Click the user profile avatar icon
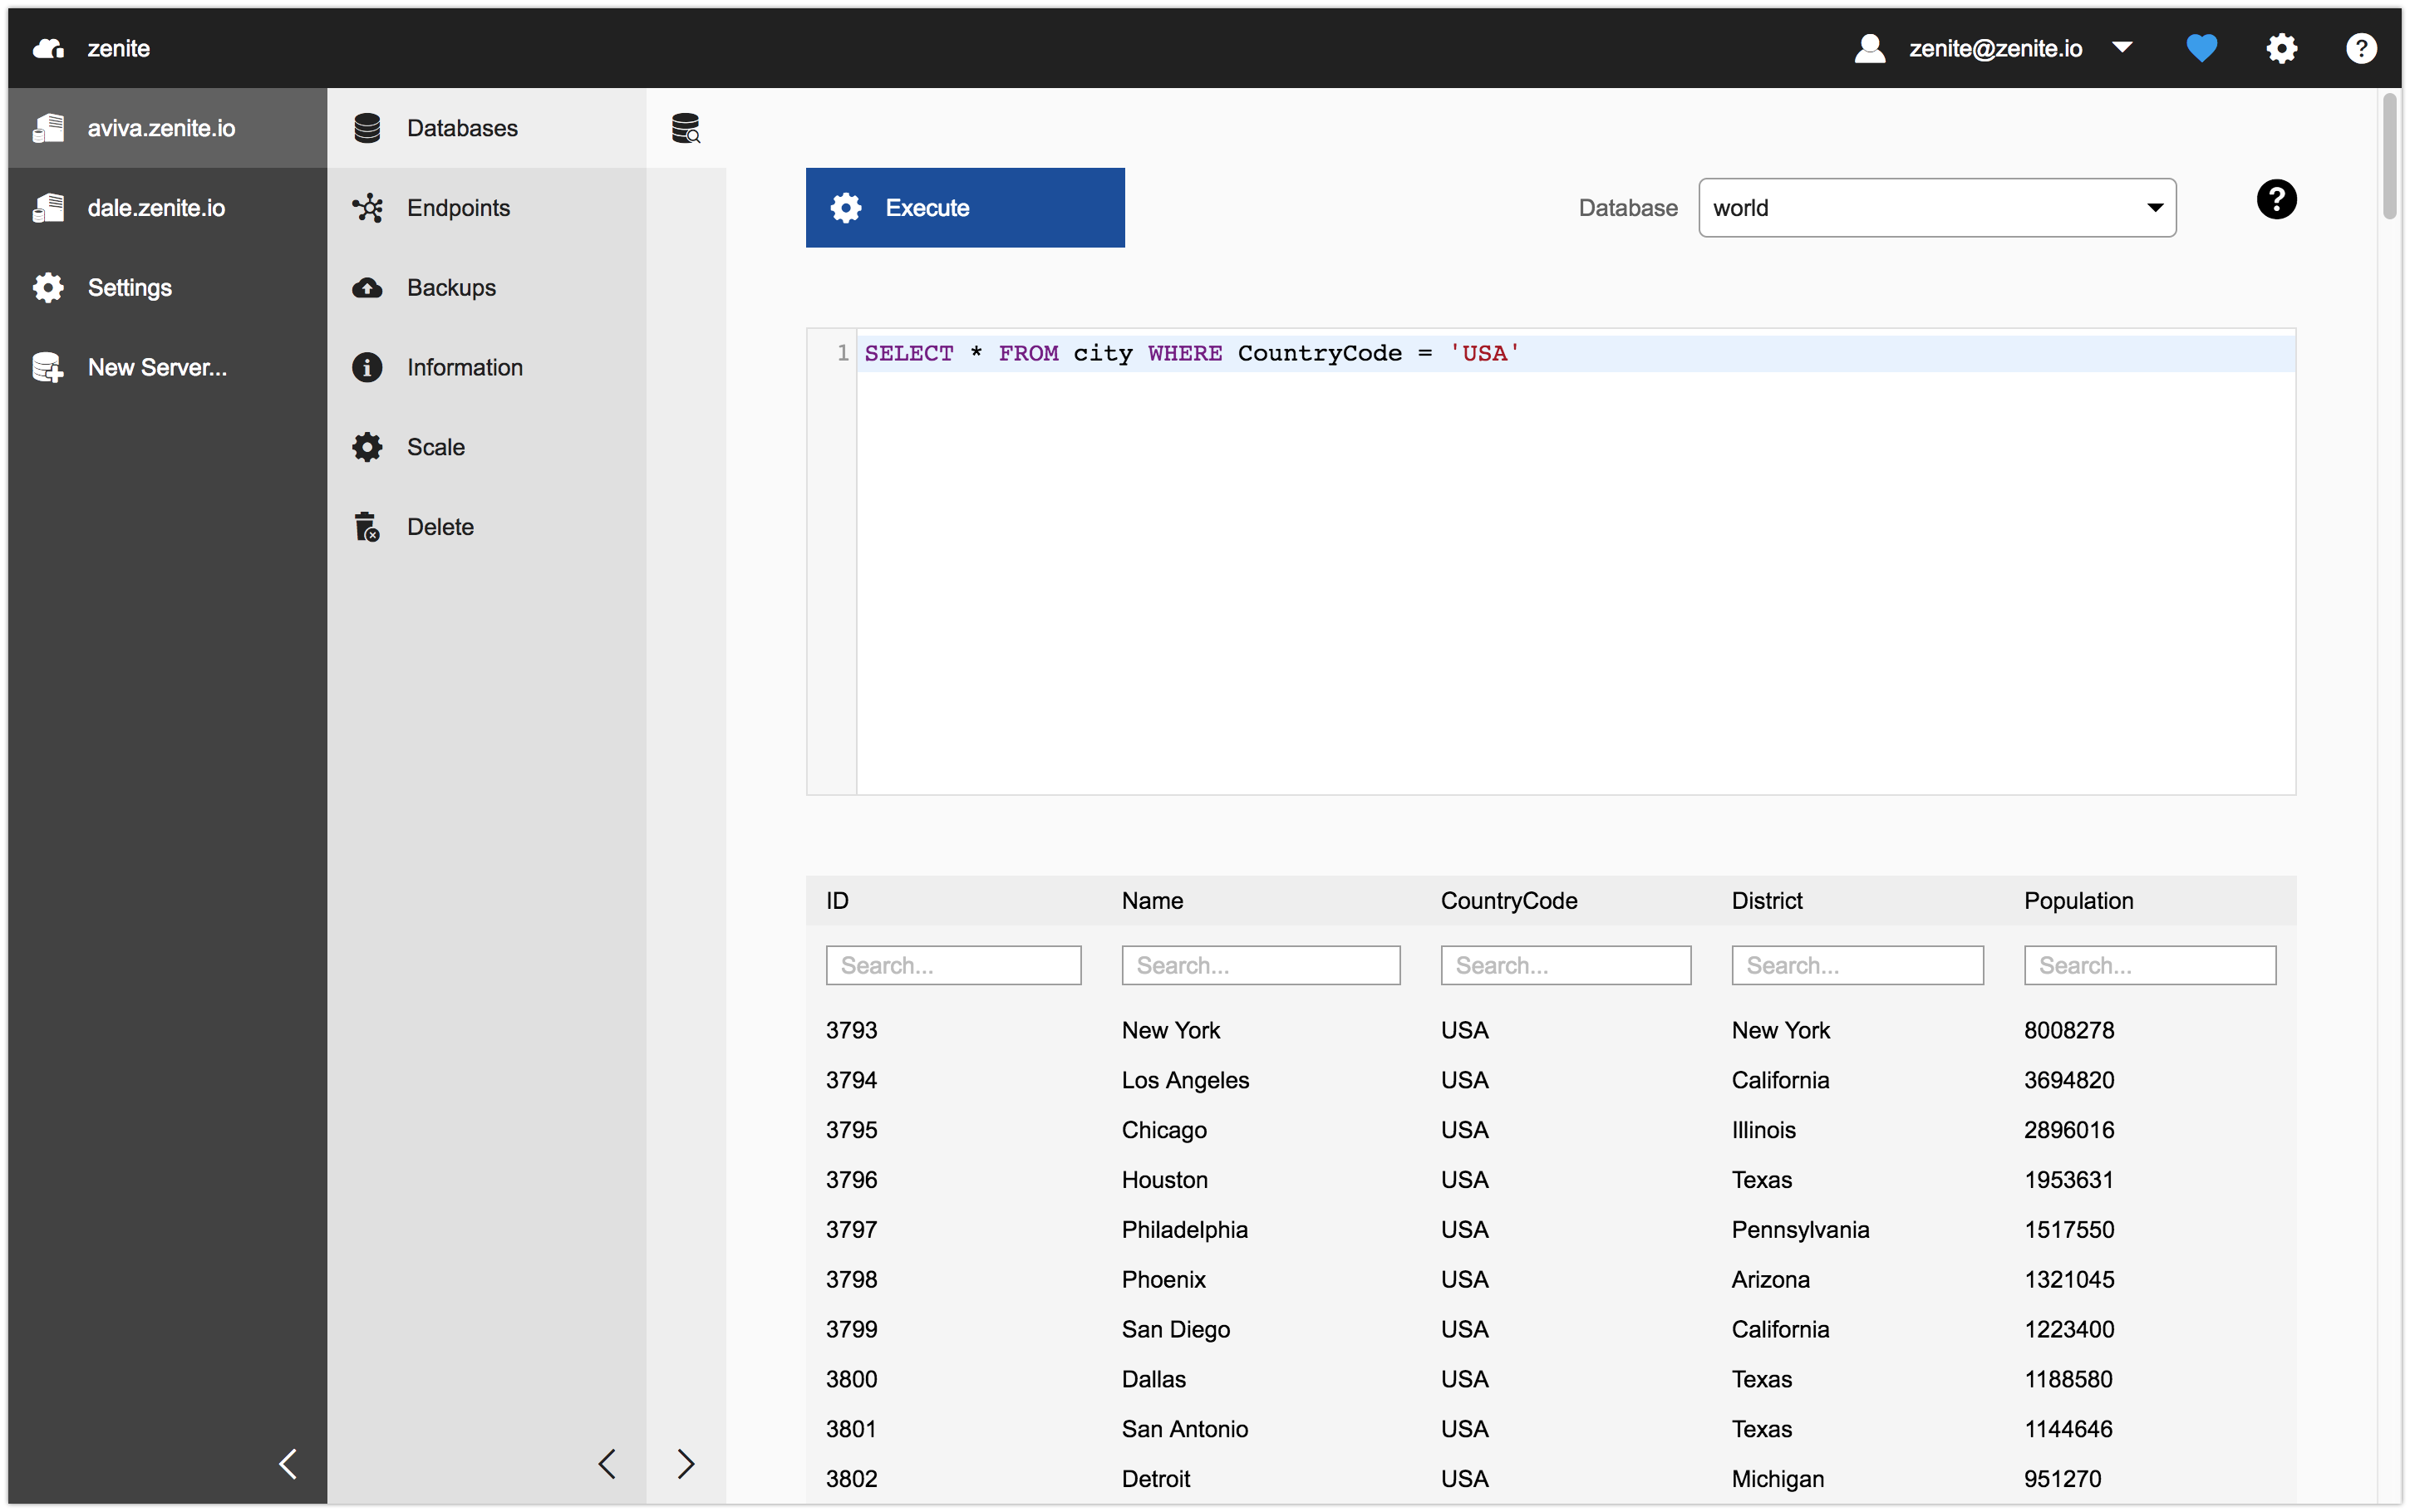Image resolution: width=2410 pixels, height=1512 pixels. tap(1869, 48)
